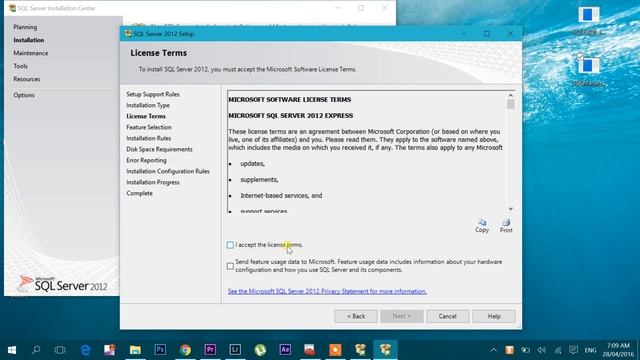Cancel the SQL Server setup

point(447,316)
